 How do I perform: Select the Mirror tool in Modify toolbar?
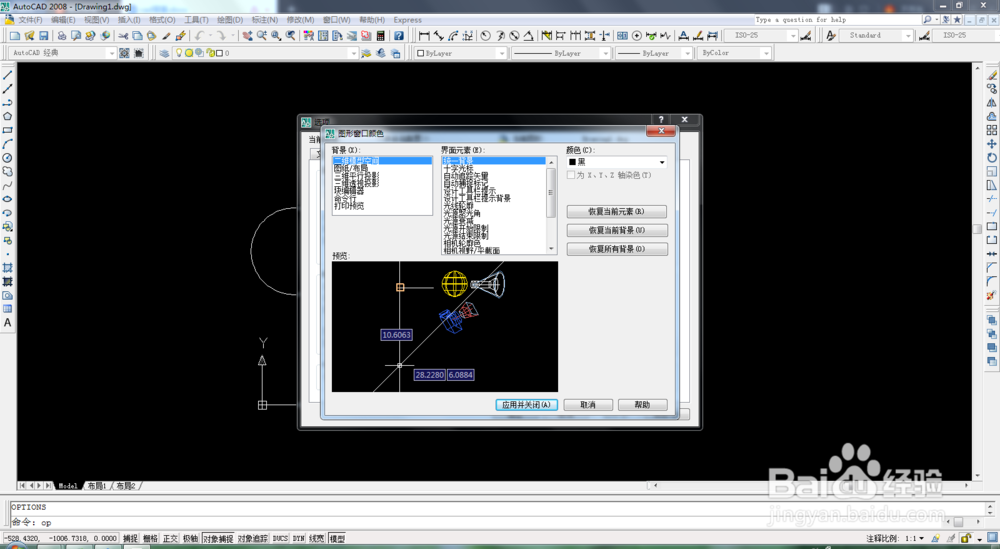[x=992, y=103]
